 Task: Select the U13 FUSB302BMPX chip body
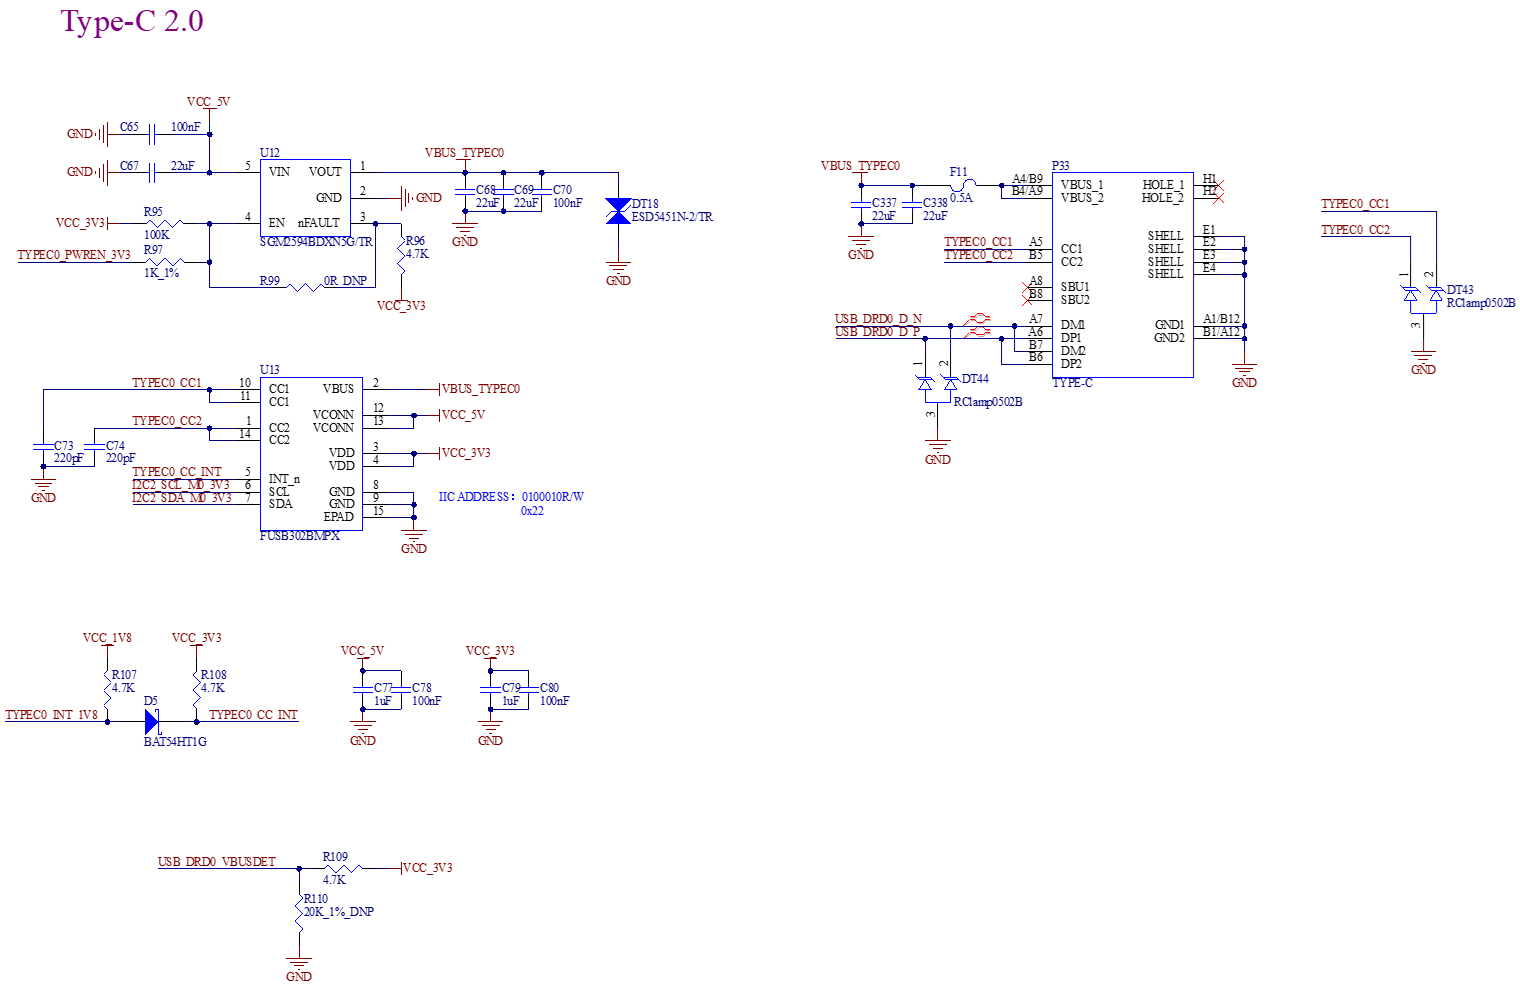[x=311, y=453]
